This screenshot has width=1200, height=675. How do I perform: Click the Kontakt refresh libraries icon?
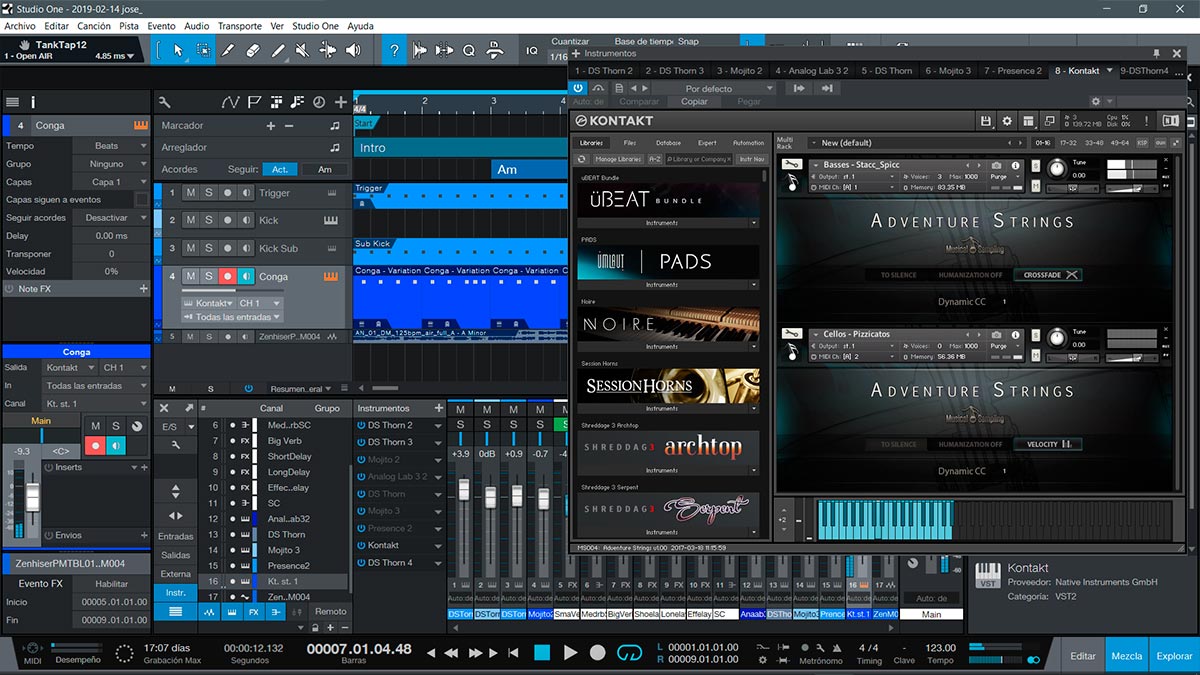click(582, 159)
